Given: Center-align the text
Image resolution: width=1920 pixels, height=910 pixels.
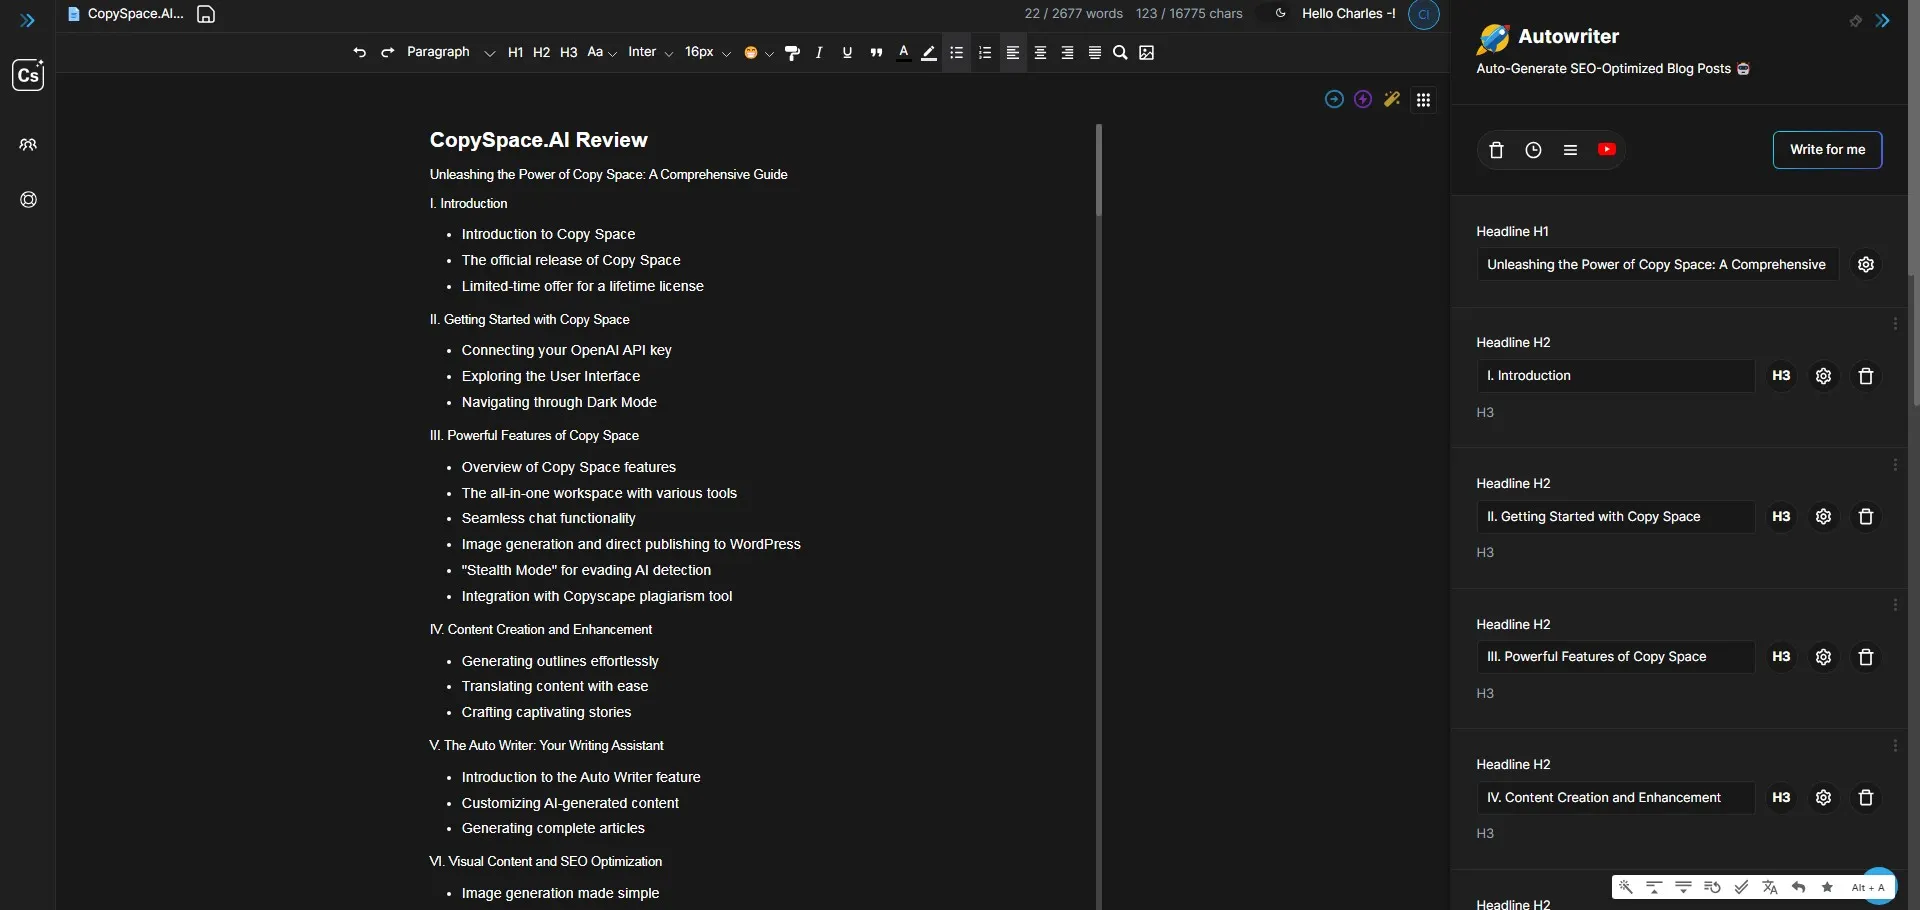Looking at the screenshot, I should 1040,53.
